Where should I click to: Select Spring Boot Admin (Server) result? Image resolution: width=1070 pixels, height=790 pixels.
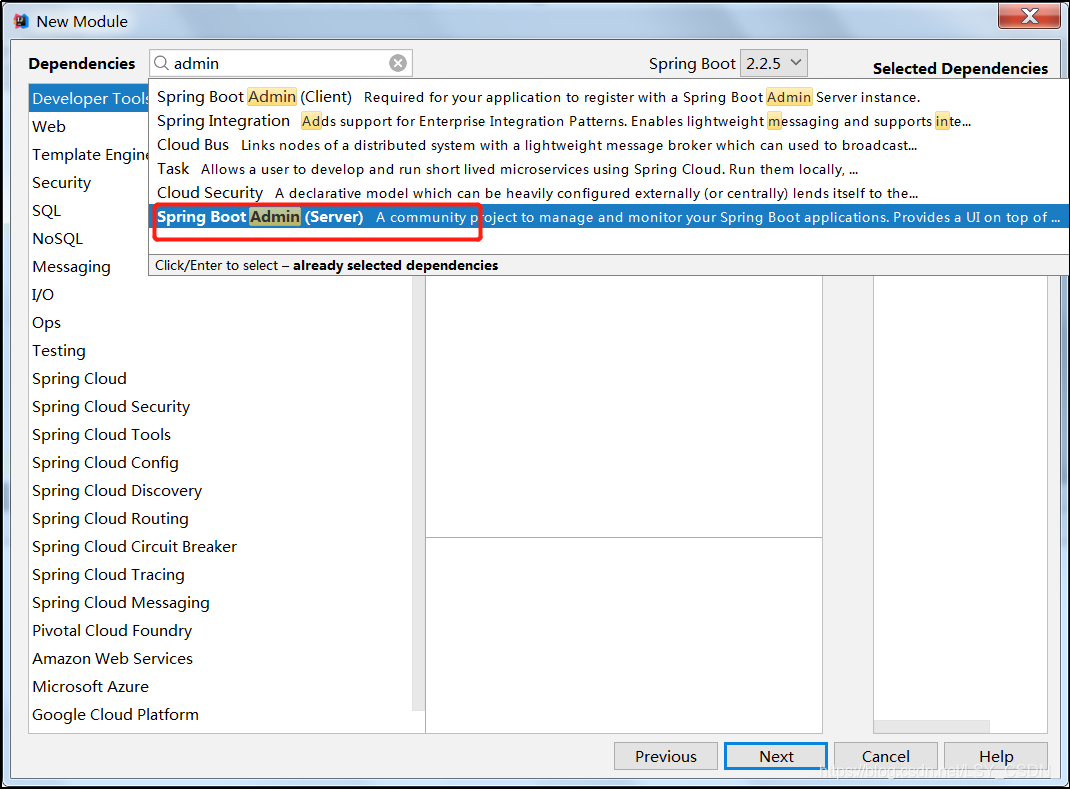pos(609,217)
